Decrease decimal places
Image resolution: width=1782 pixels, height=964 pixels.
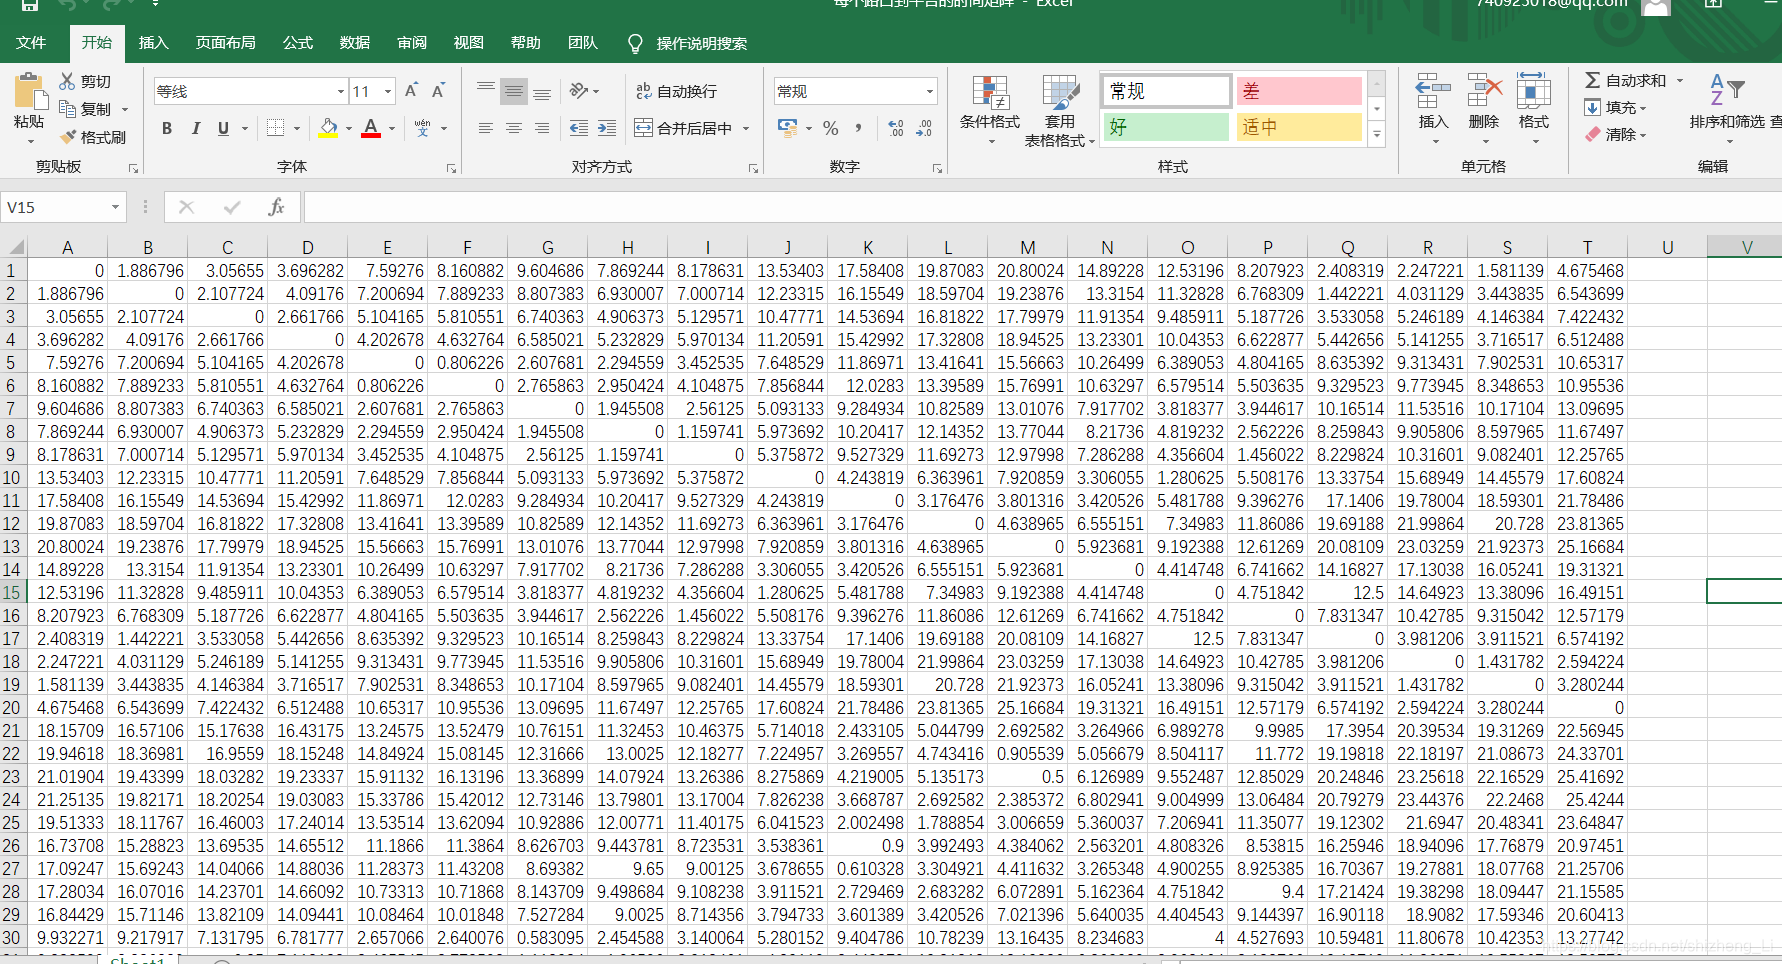(924, 128)
